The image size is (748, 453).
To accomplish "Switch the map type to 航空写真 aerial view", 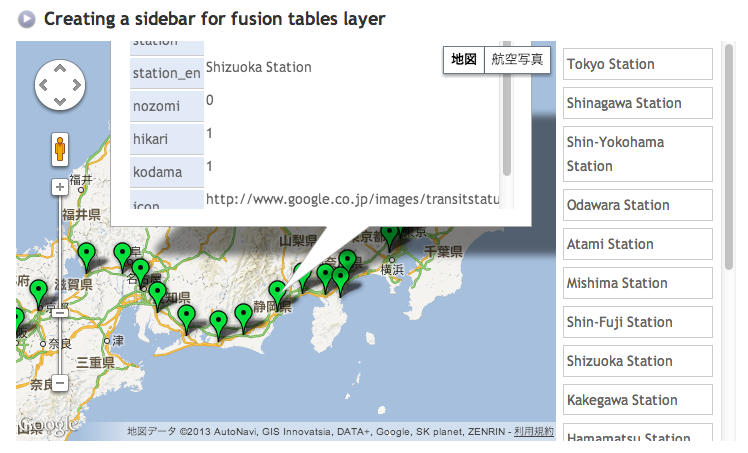I will (517, 60).
